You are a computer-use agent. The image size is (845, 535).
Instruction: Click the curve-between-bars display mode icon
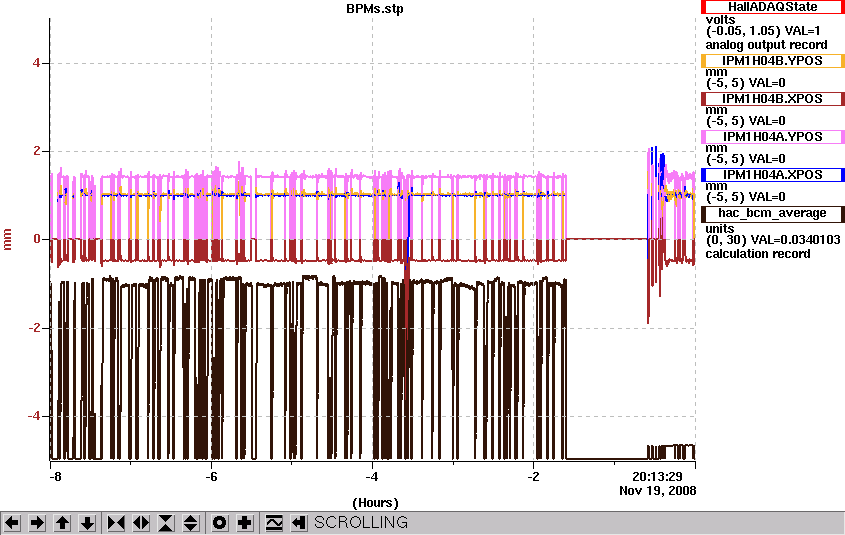click(x=274, y=523)
